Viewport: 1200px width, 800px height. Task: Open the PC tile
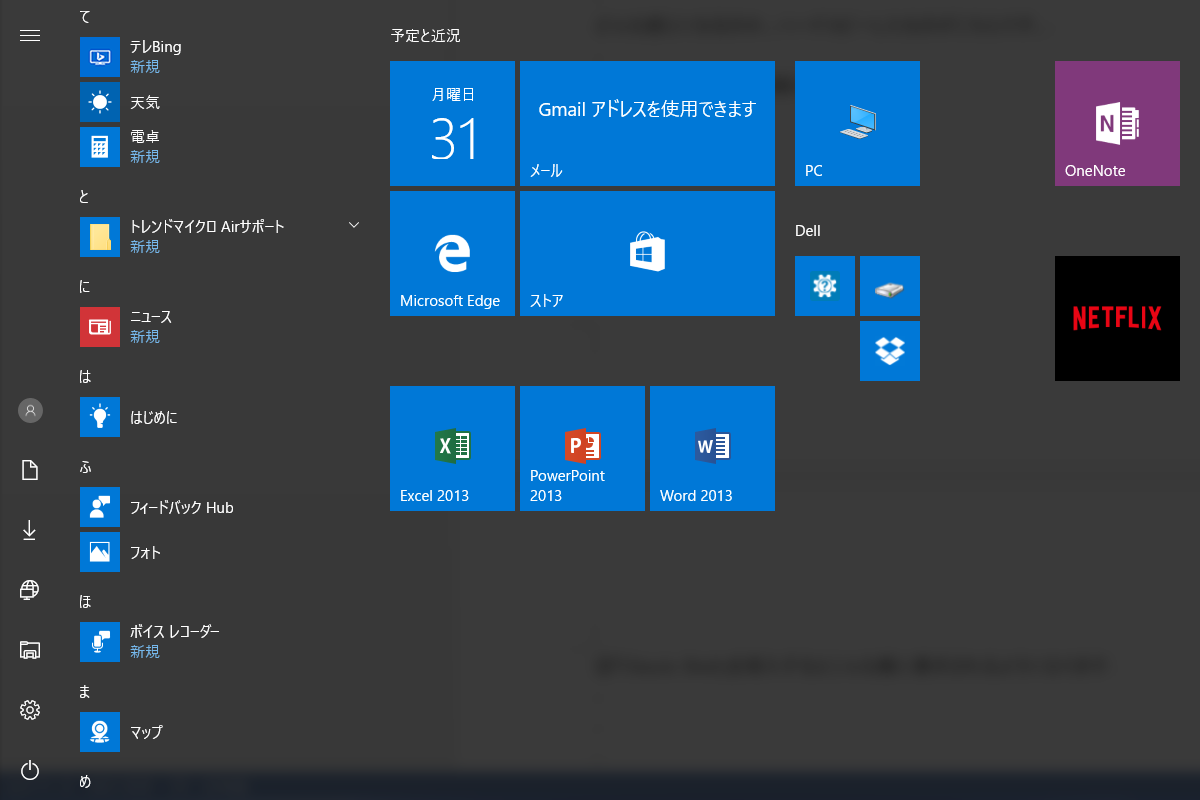857,123
